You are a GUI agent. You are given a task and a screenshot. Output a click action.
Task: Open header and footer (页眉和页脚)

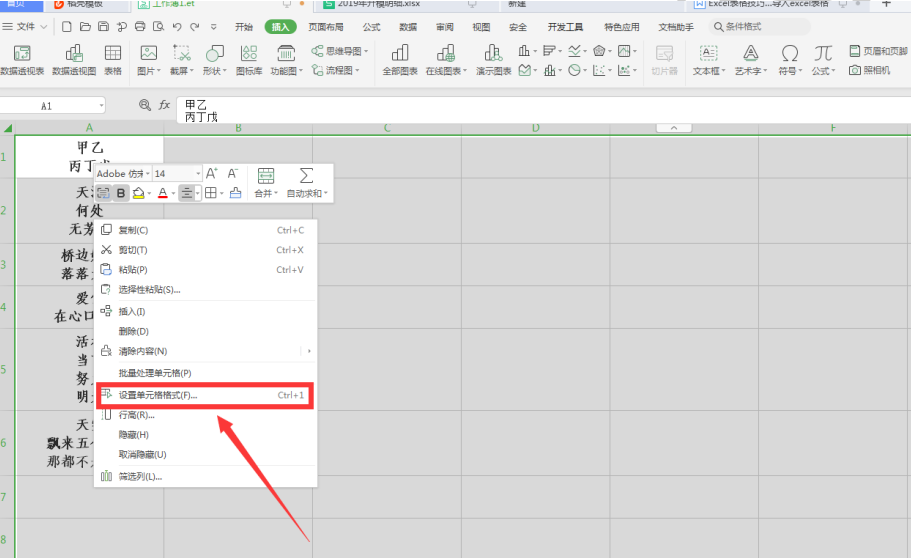click(878, 51)
